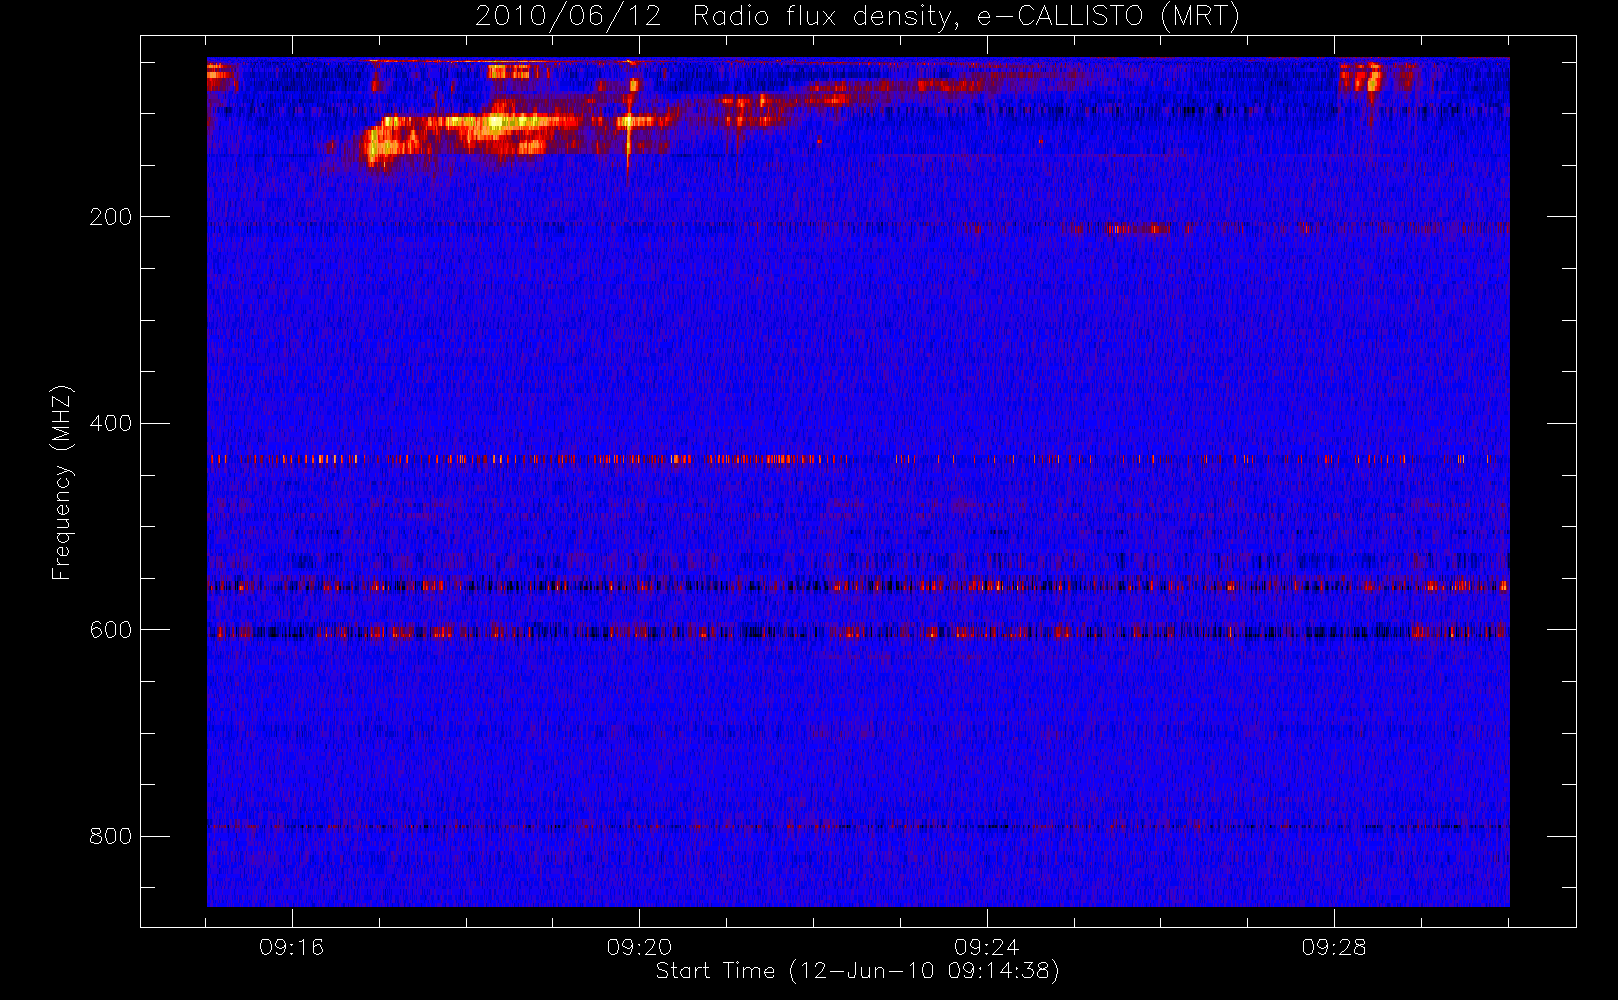Viewport: 1618px width, 1000px height.
Task: Click the 800 frequency tick label
Action: click(110, 836)
